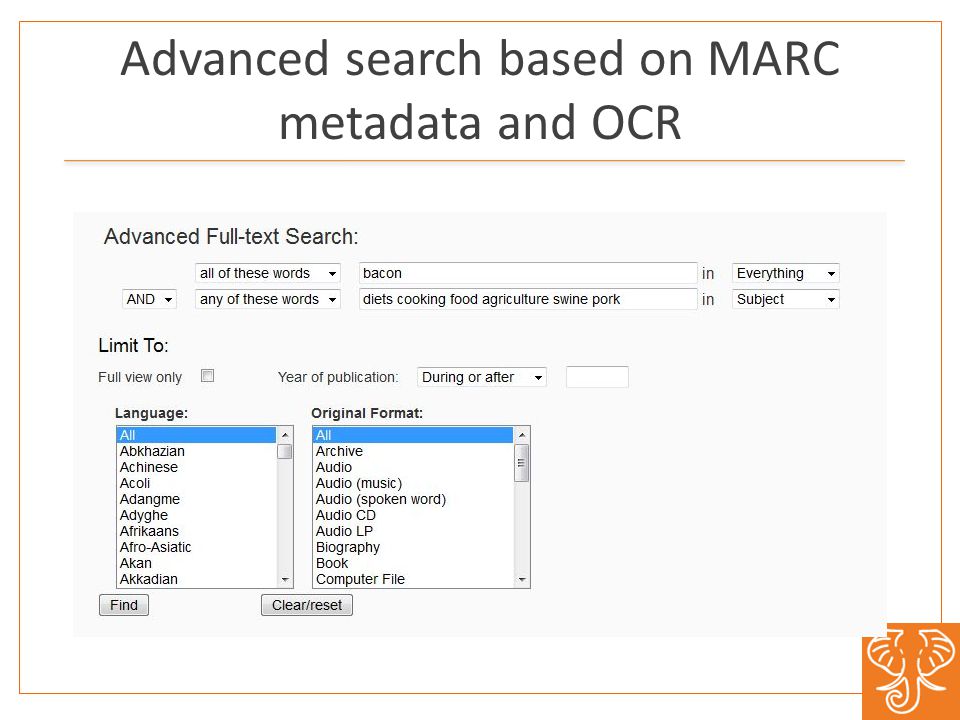The width and height of the screenshot is (960, 720).
Task: Click the search field containing 'bacon'
Action: click(x=528, y=273)
